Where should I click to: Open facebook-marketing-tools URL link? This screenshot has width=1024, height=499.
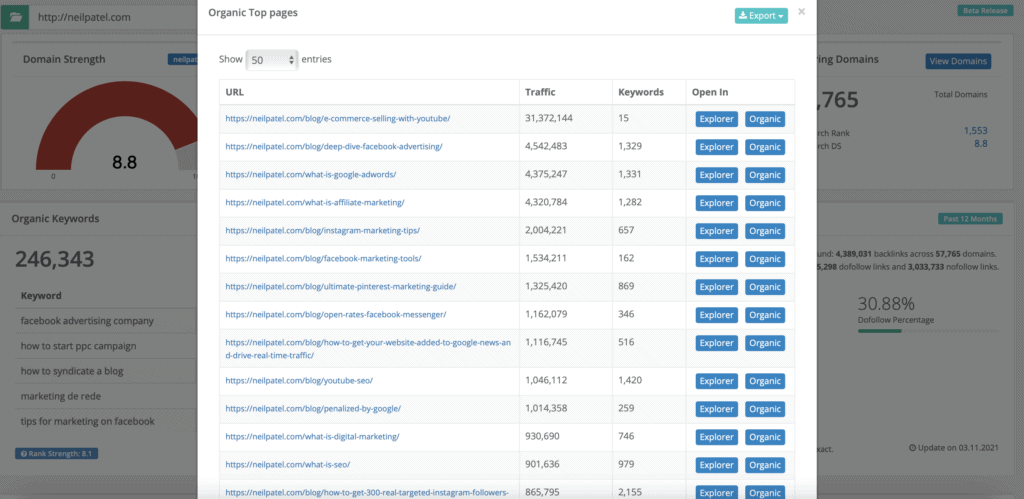tap(323, 259)
